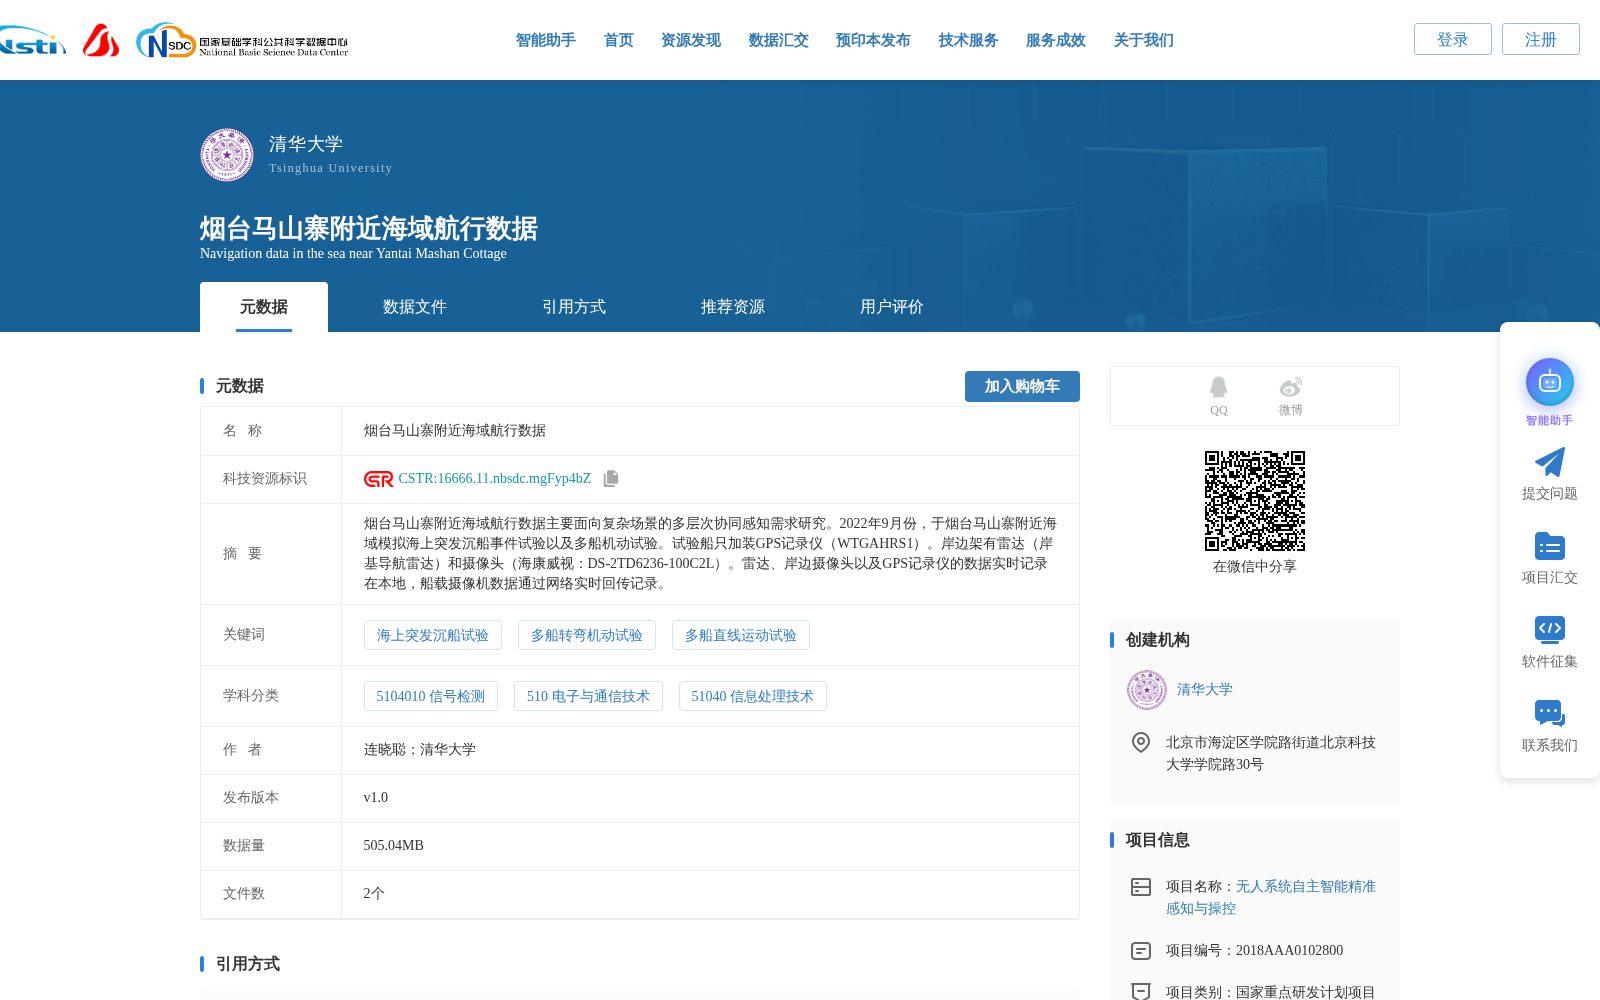Open CSTR:16666.11.nbsdc.mgFyp4bZ link
Image resolution: width=1600 pixels, height=1000 pixels.
tap(494, 479)
